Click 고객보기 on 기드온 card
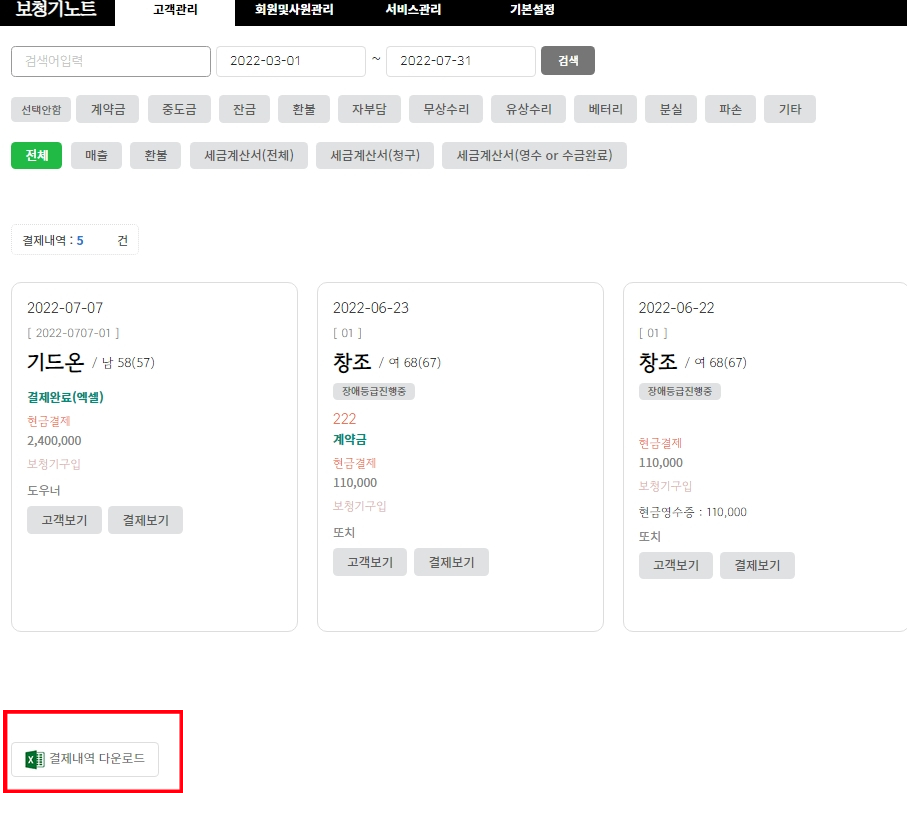 pyautogui.click(x=64, y=520)
